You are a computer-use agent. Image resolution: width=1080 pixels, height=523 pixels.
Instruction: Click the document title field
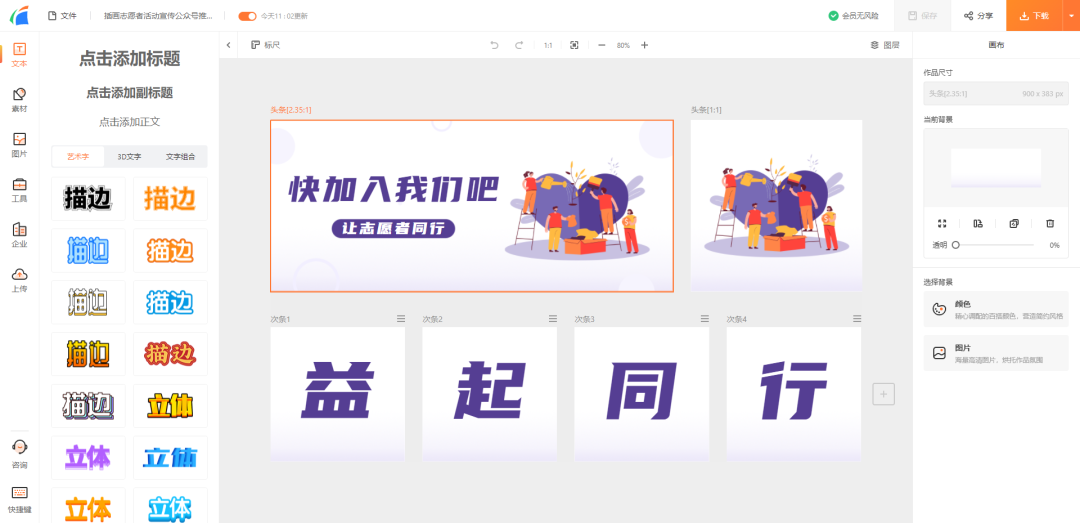tap(158, 16)
